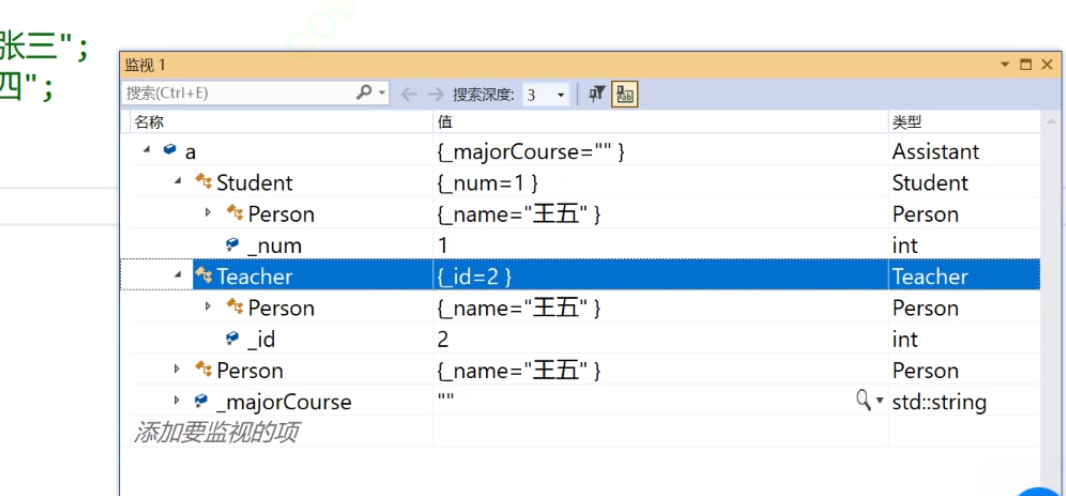
Task: Collapse the variable a tree node
Action: coord(146,151)
